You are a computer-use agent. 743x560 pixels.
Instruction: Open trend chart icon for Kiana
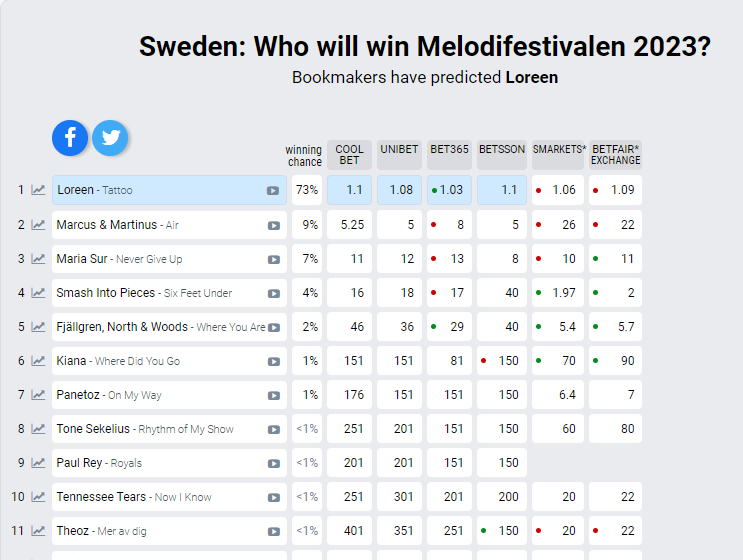(38, 361)
